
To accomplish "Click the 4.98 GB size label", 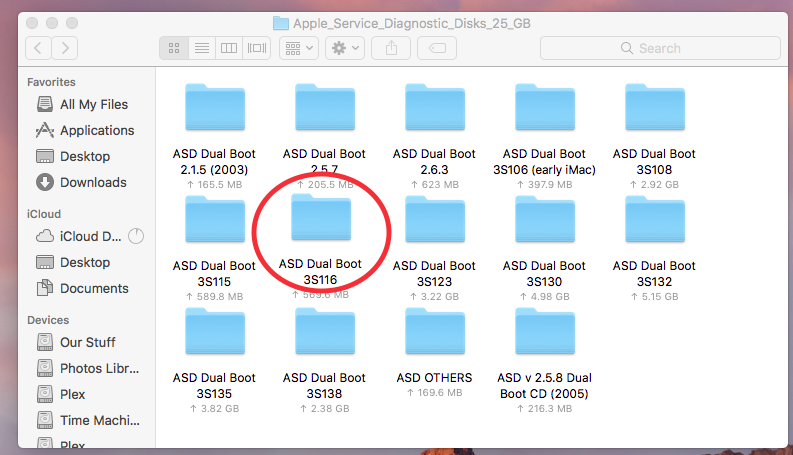I will [545, 297].
